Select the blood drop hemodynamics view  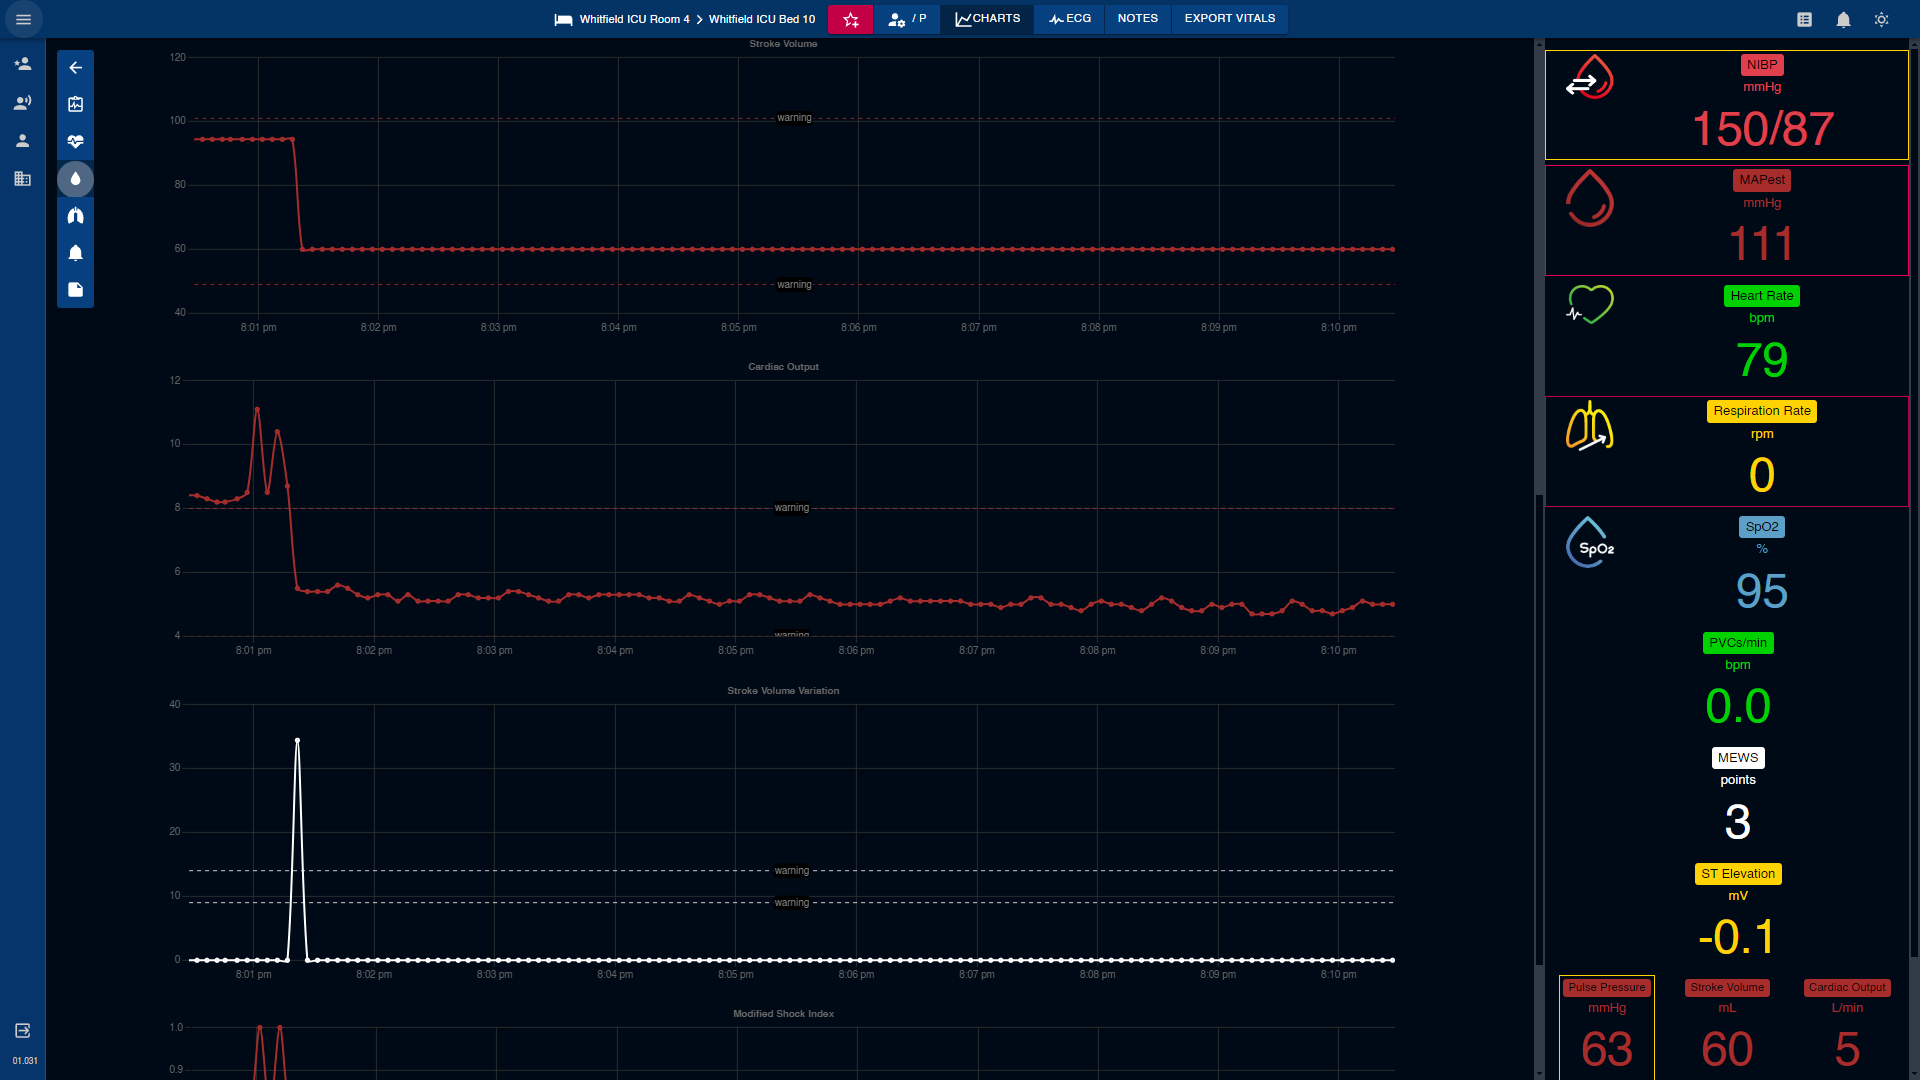pyautogui.click(x=75, y=179)
